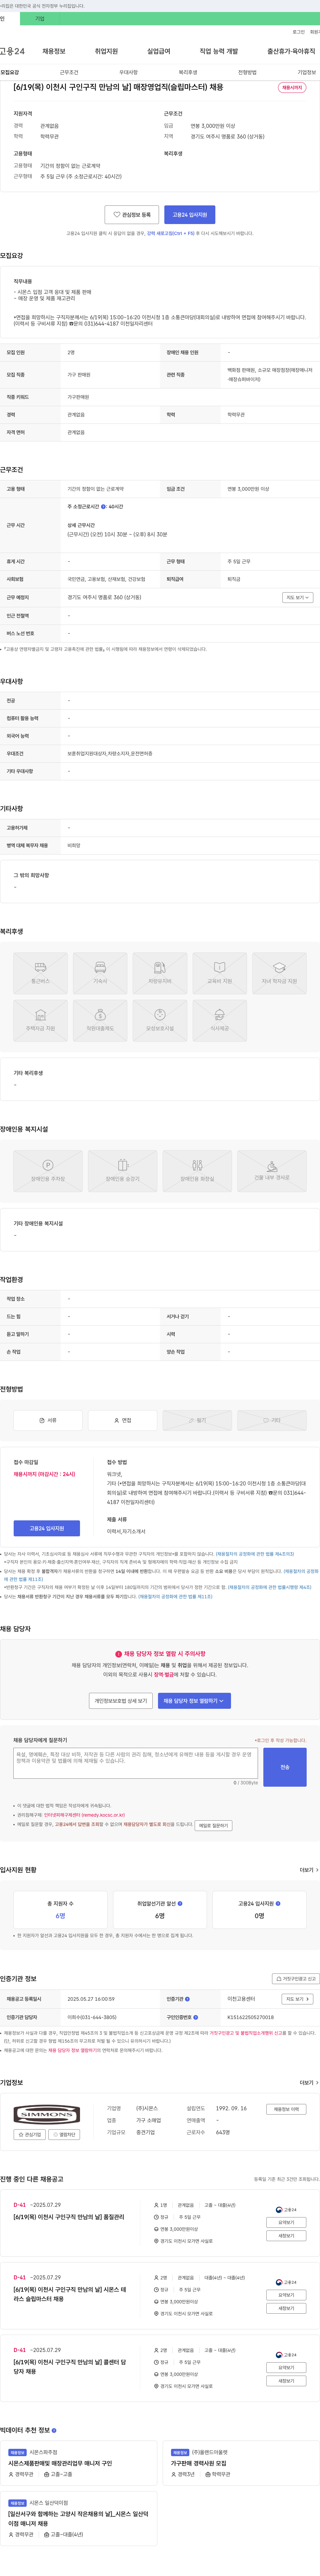This screenshot has height=2576, width=320.
Task: Open the 물류터 담당자 채용 listing
Action: click(x=70, y=2367)
